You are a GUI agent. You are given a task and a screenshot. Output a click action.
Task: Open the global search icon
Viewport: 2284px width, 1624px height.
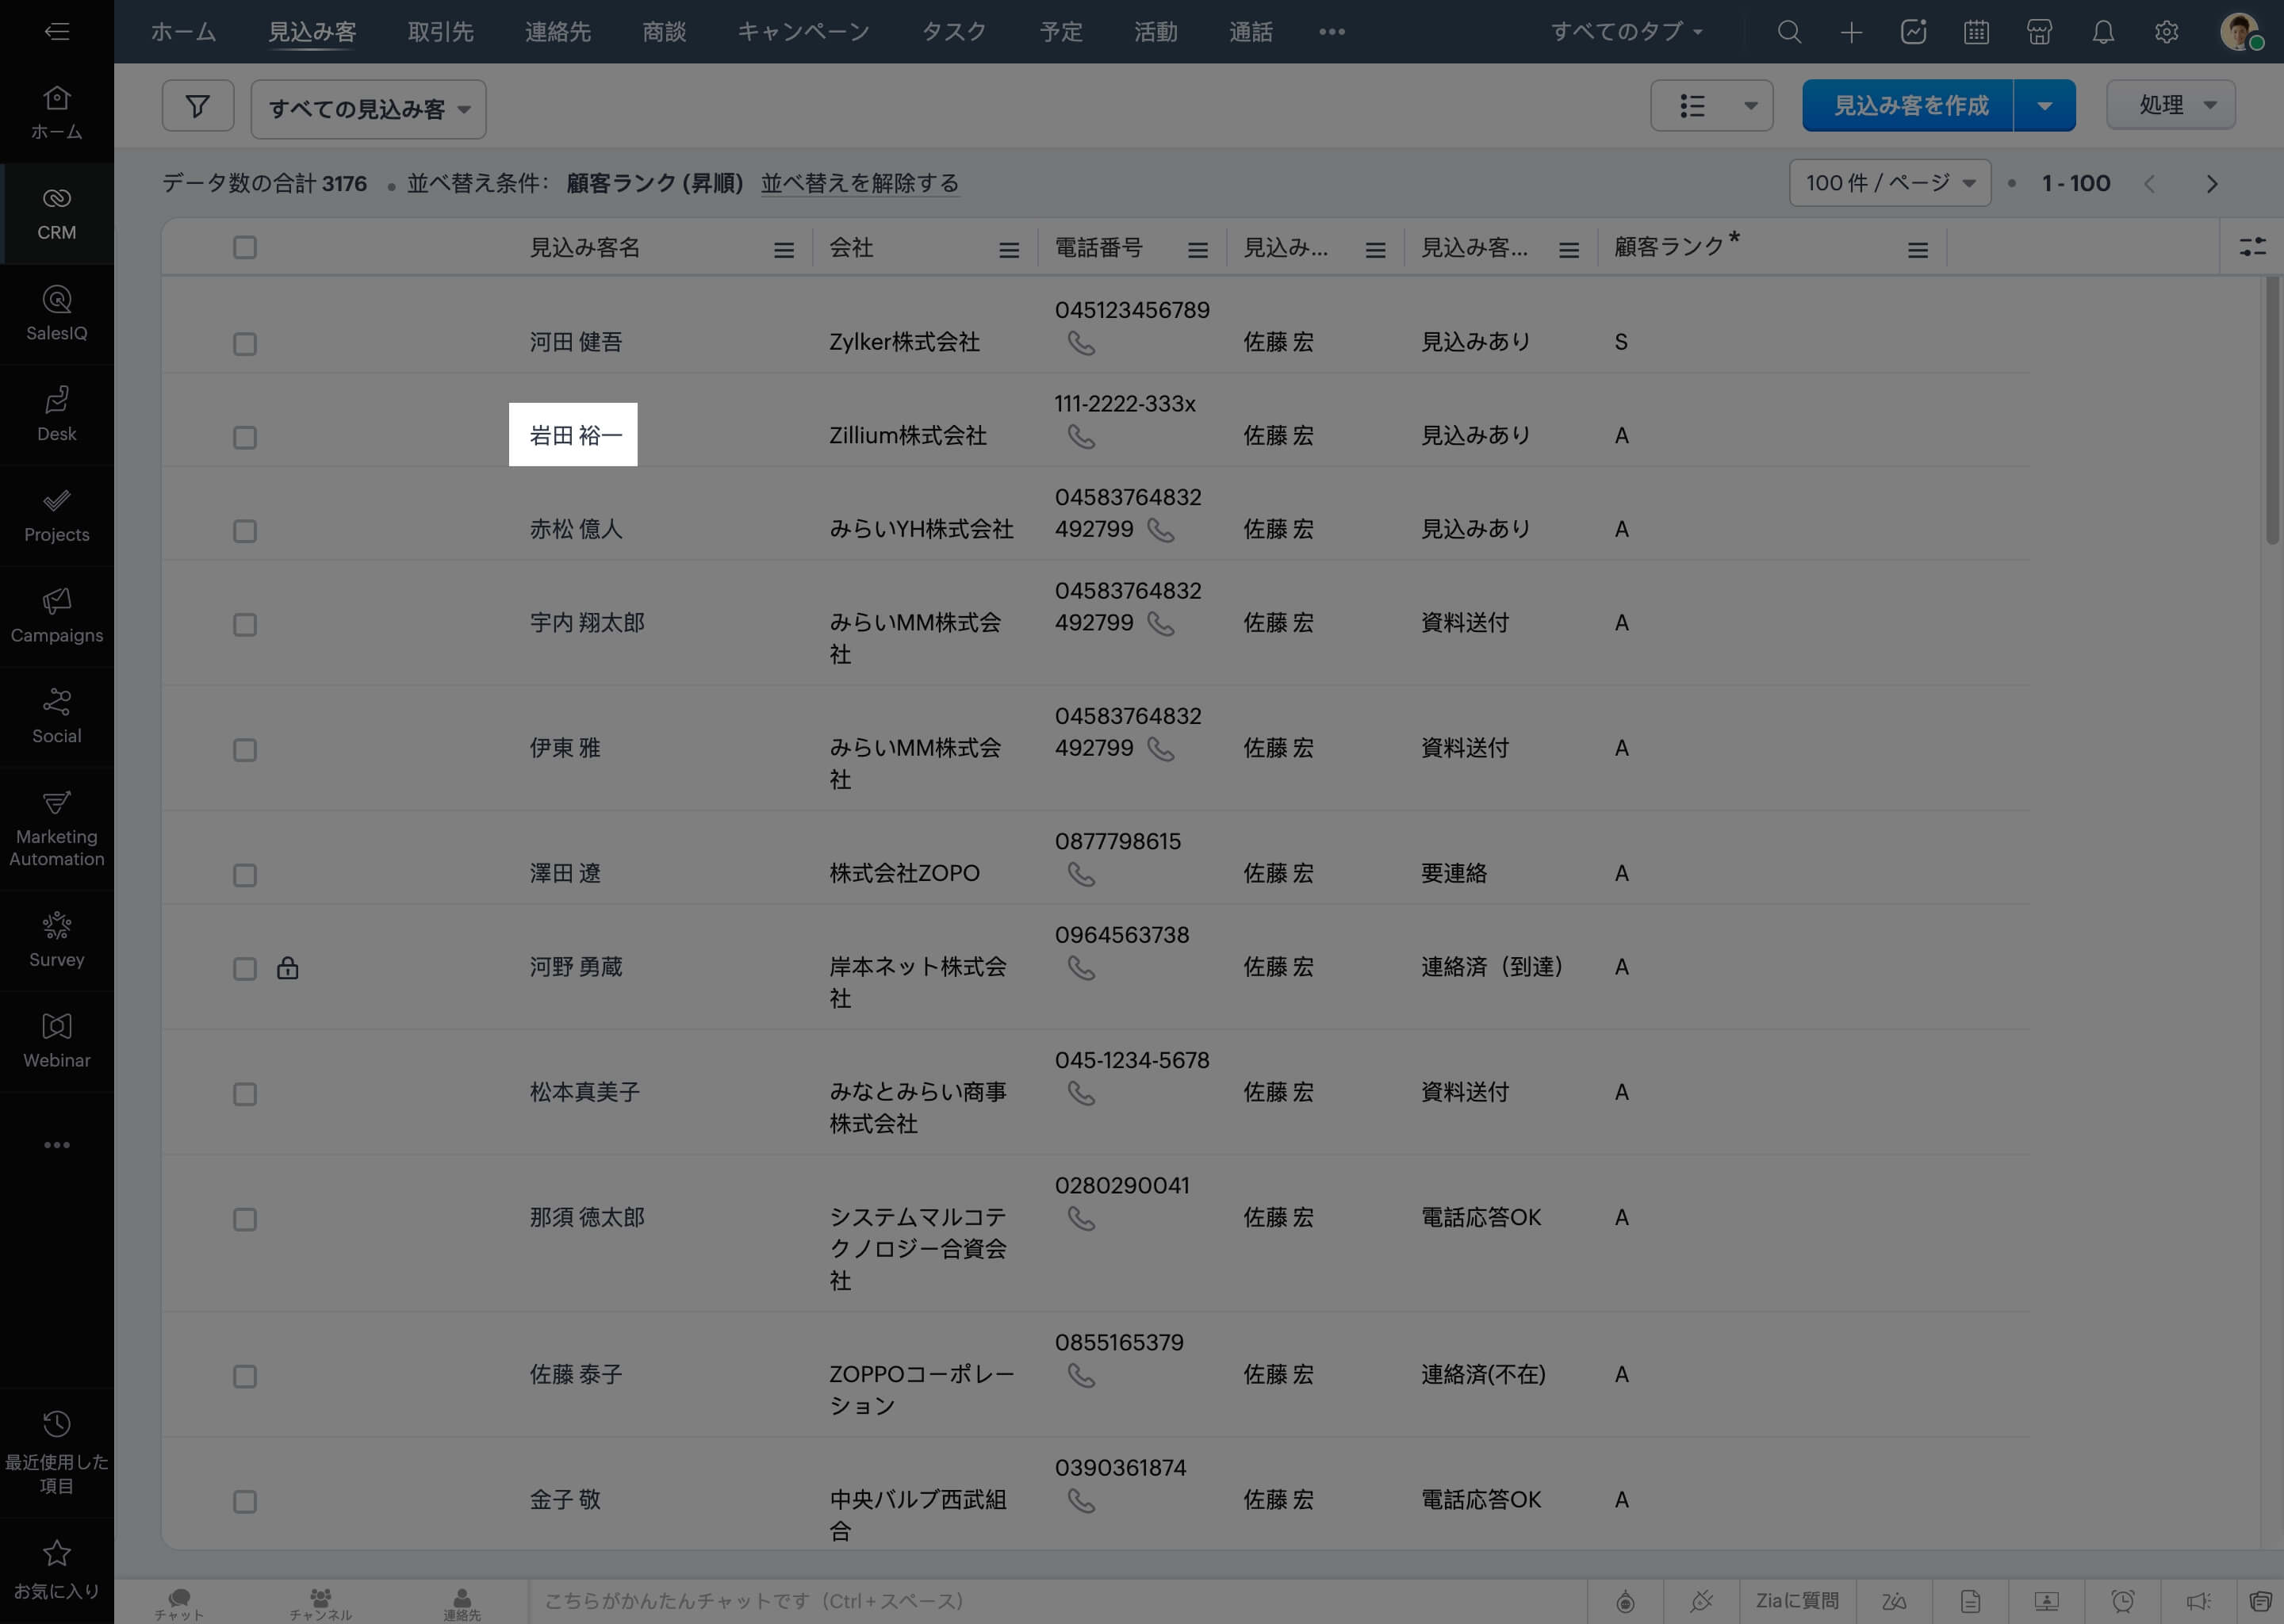pos(1789,31)
